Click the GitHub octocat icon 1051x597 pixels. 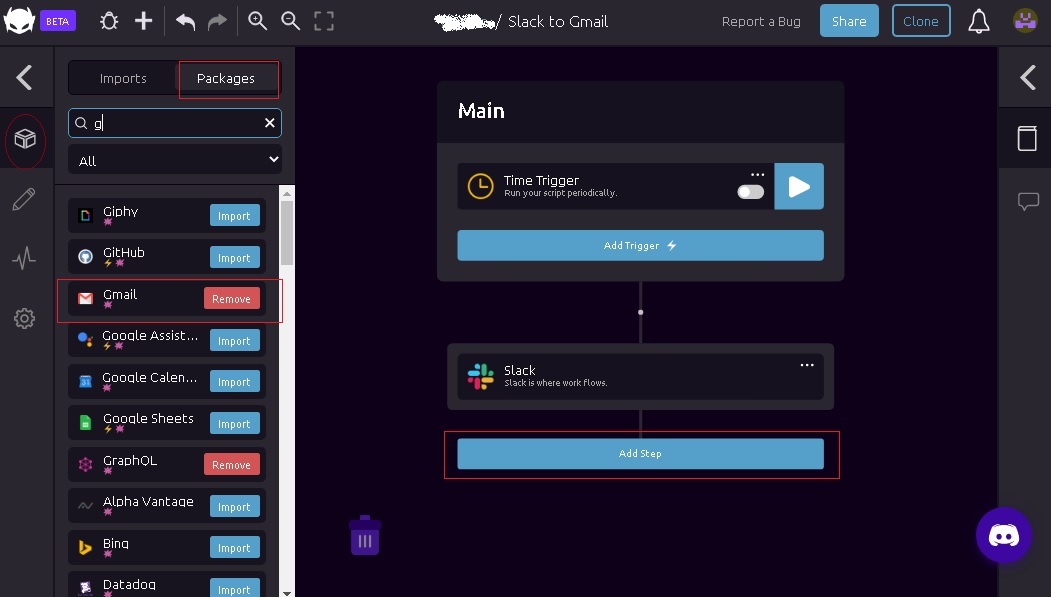(85, 257)
